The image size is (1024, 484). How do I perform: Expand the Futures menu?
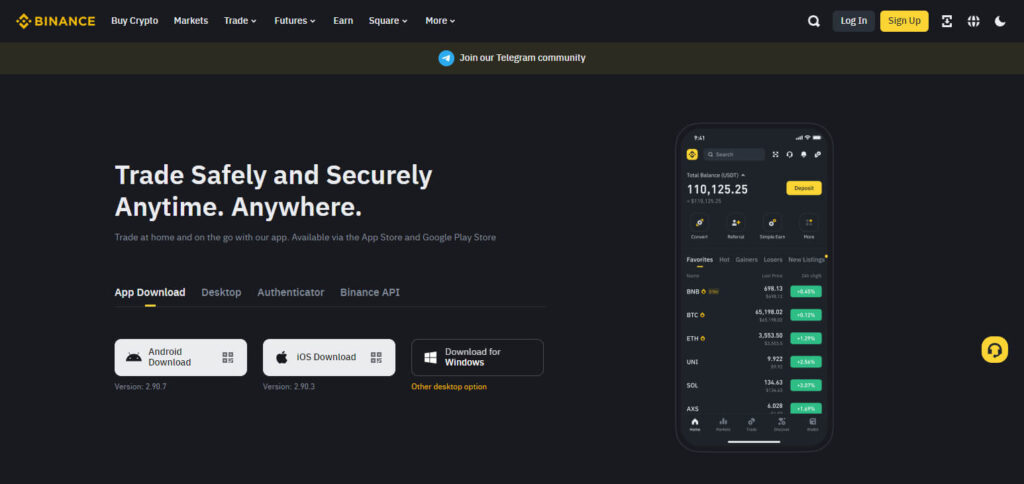click(x=295, y=21)
